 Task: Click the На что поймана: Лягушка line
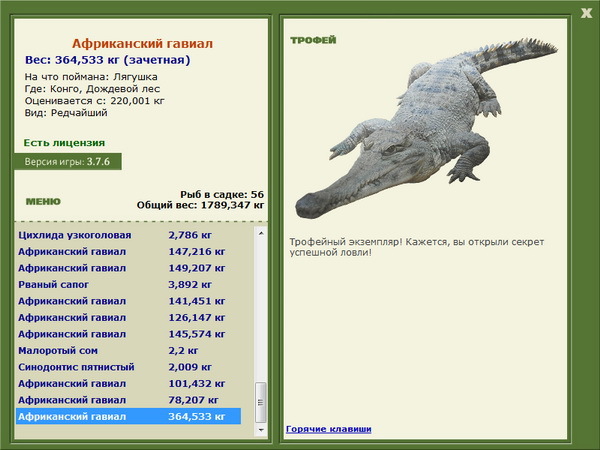tap(91, 77)
